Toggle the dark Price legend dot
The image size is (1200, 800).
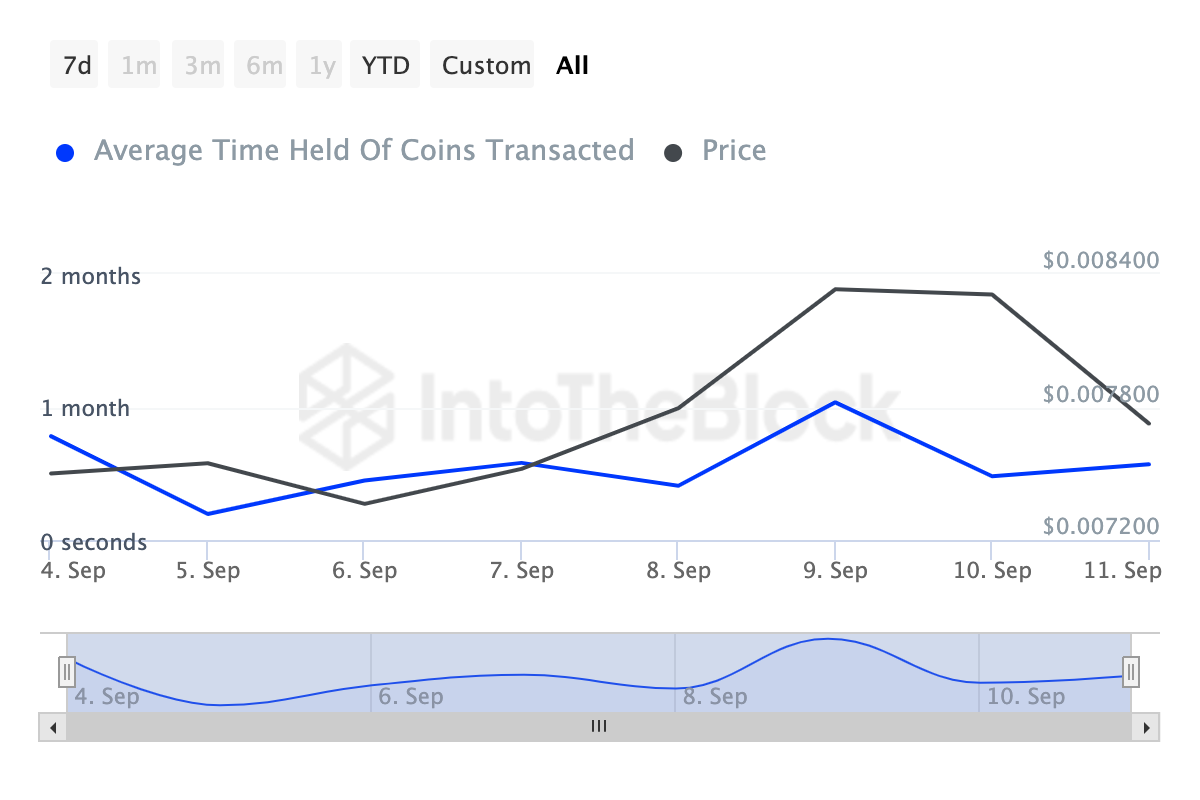[674, 153]
